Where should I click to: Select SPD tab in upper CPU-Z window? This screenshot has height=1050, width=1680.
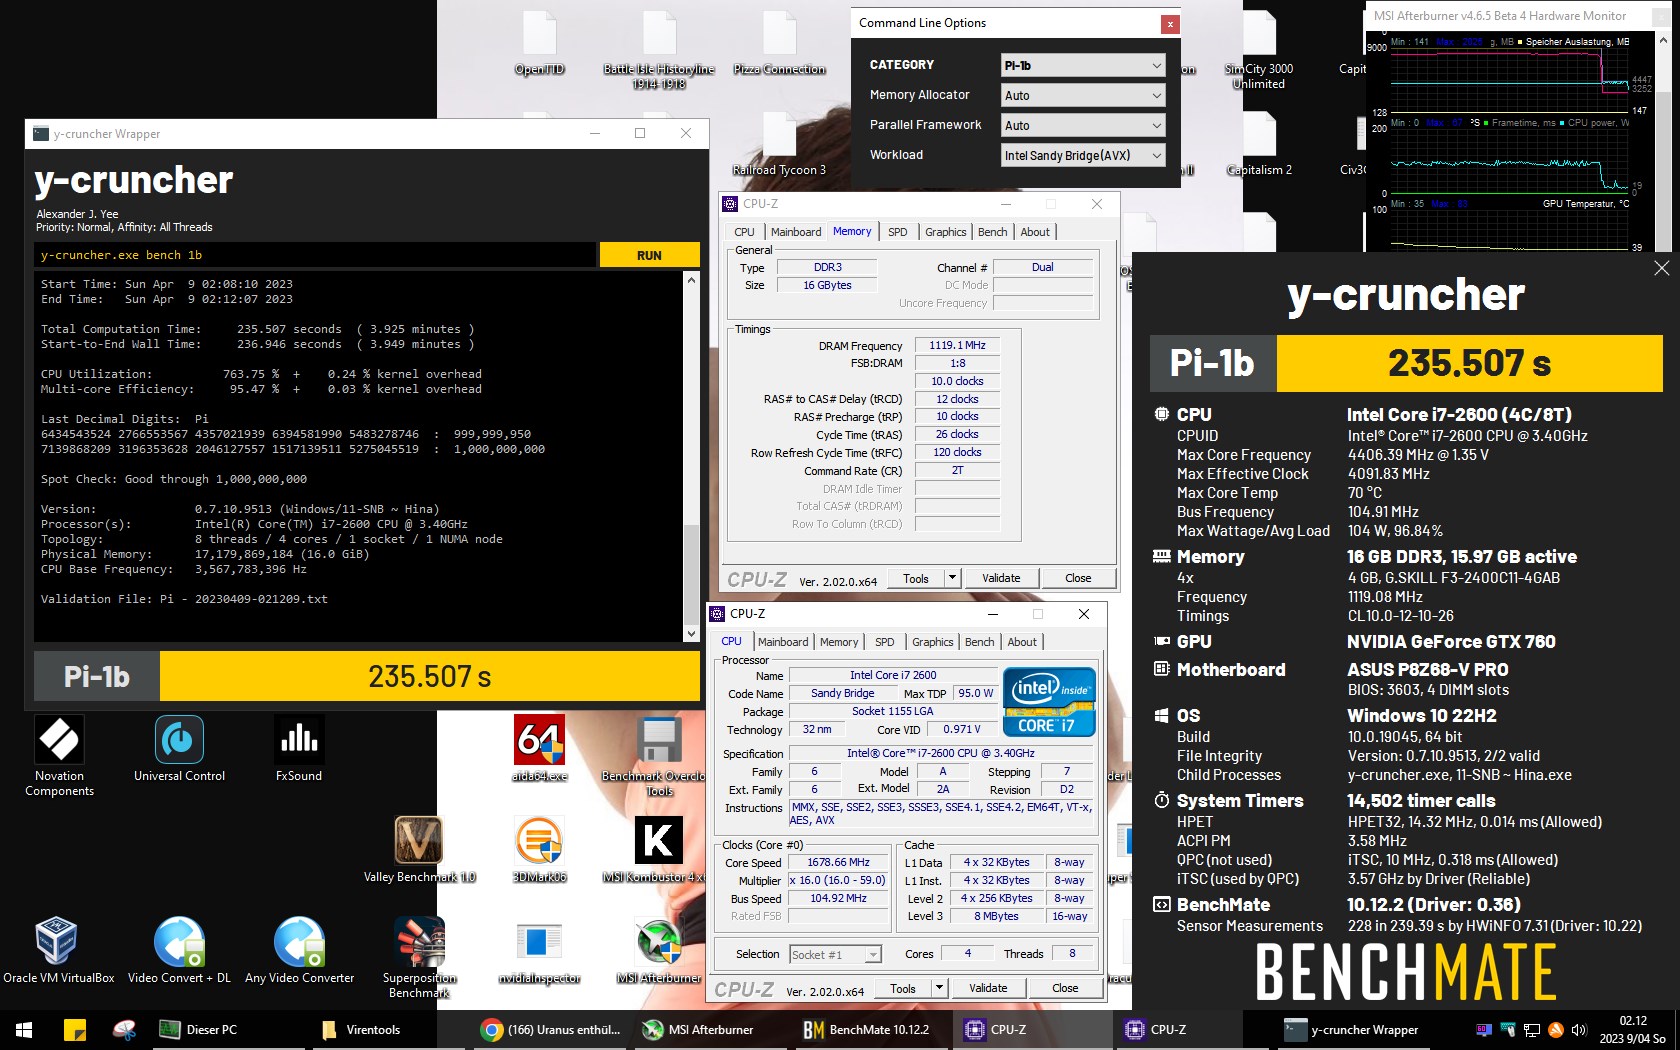tap(898, 231)
